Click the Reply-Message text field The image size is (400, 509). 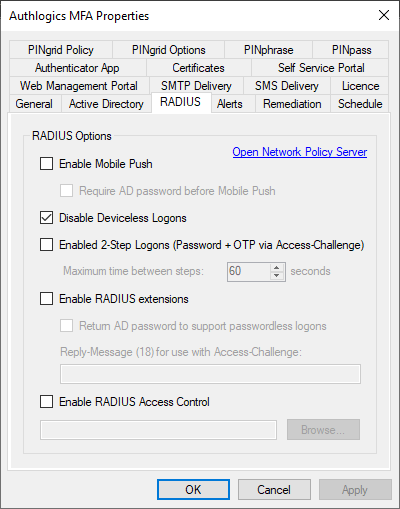[210, 374]
